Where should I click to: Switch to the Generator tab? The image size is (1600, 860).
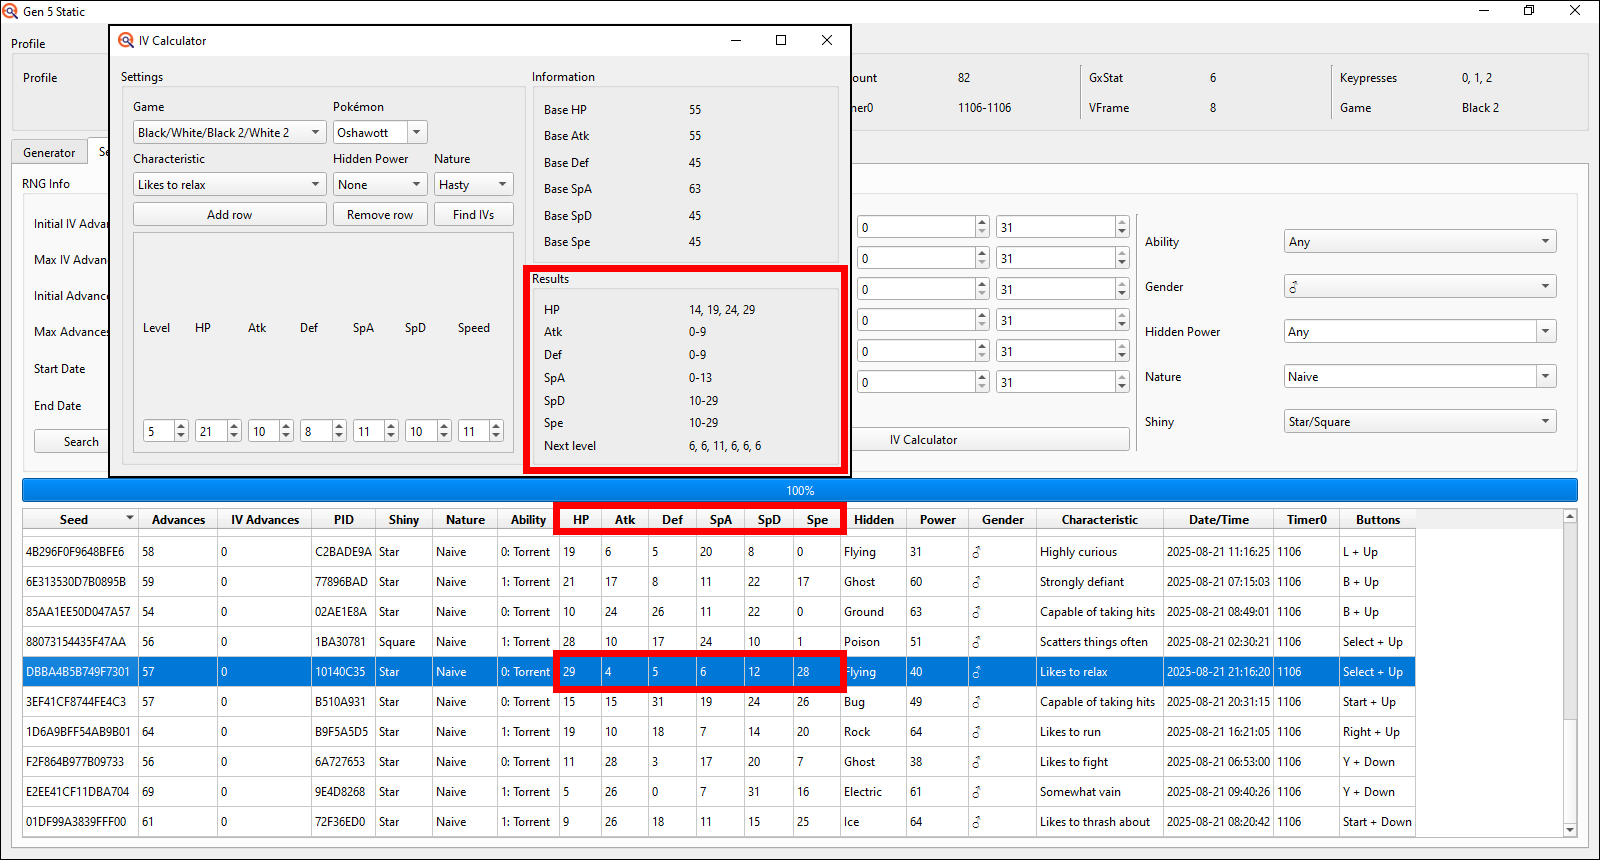[49, 153]
